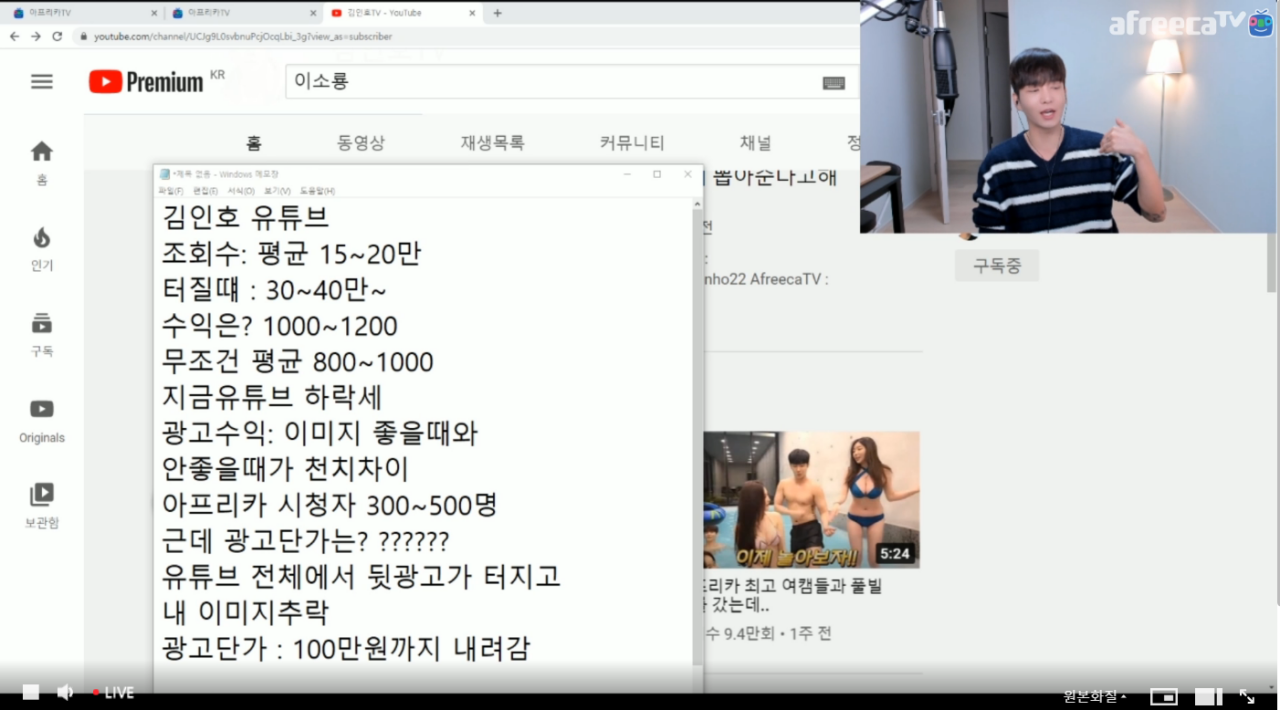
Task: Go to 홈 in the YouTube sidebar
Action: click(42, 163)
